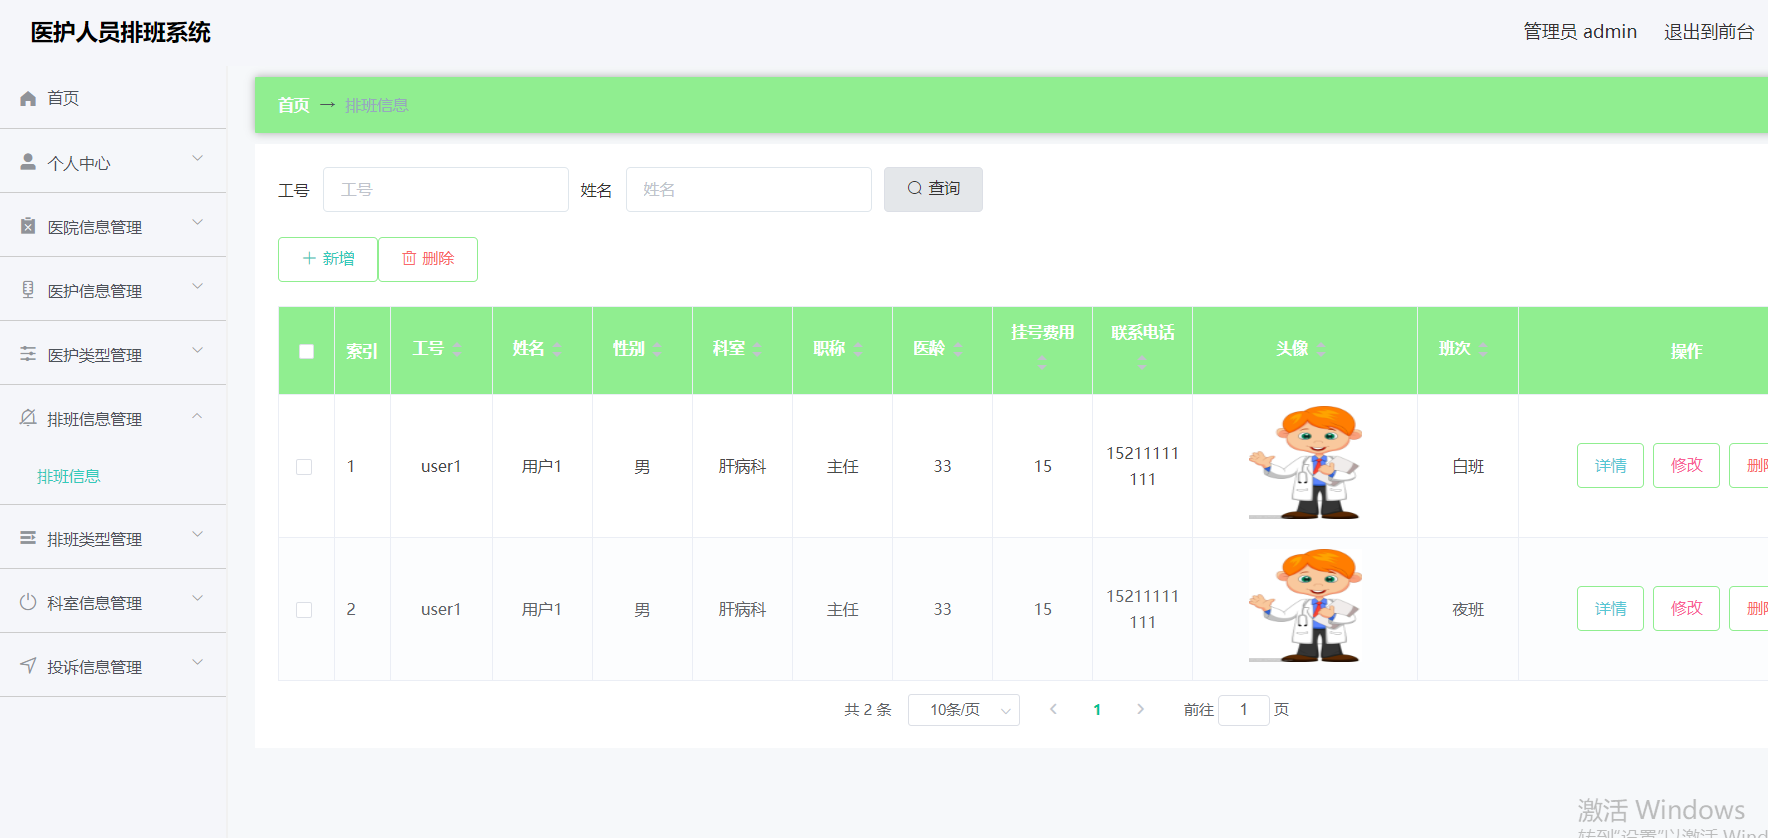Click the person icon next to 个人中心
Image resolution: width=1768 pixels, height=838 pixels.
click(28, 162)
